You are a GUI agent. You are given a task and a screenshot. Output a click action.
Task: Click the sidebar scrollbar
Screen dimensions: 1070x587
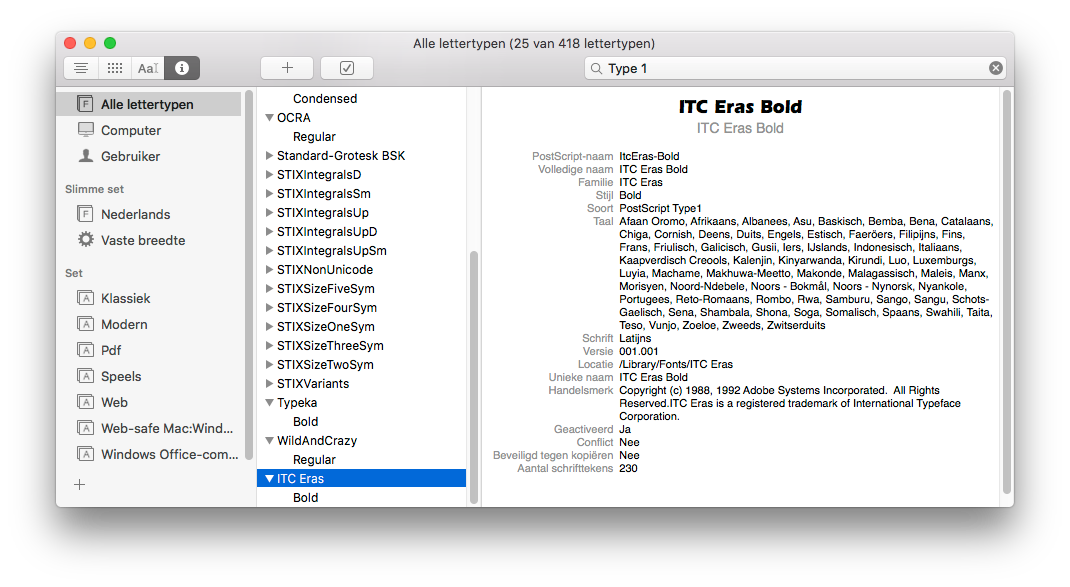pyautogui.click(x=249, y=275)
